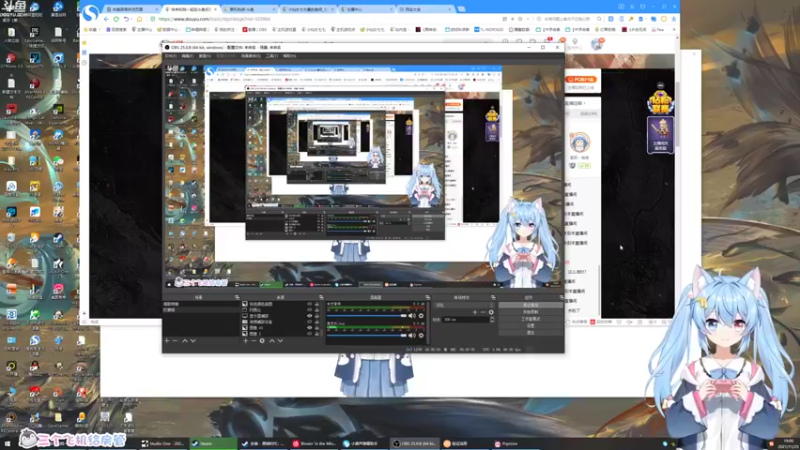The width and height of the screenshot is (800, 450).
Task: Open Studio One from the taskbar
Action: tap(163, 444)
